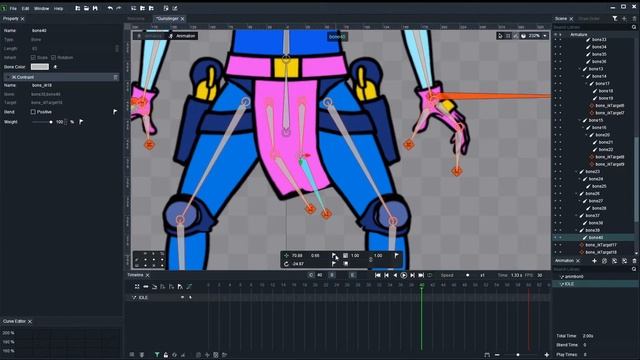Collapse the IK Constraint section
The width and height of the screenshot is (640, 360).
coord(9,77)
